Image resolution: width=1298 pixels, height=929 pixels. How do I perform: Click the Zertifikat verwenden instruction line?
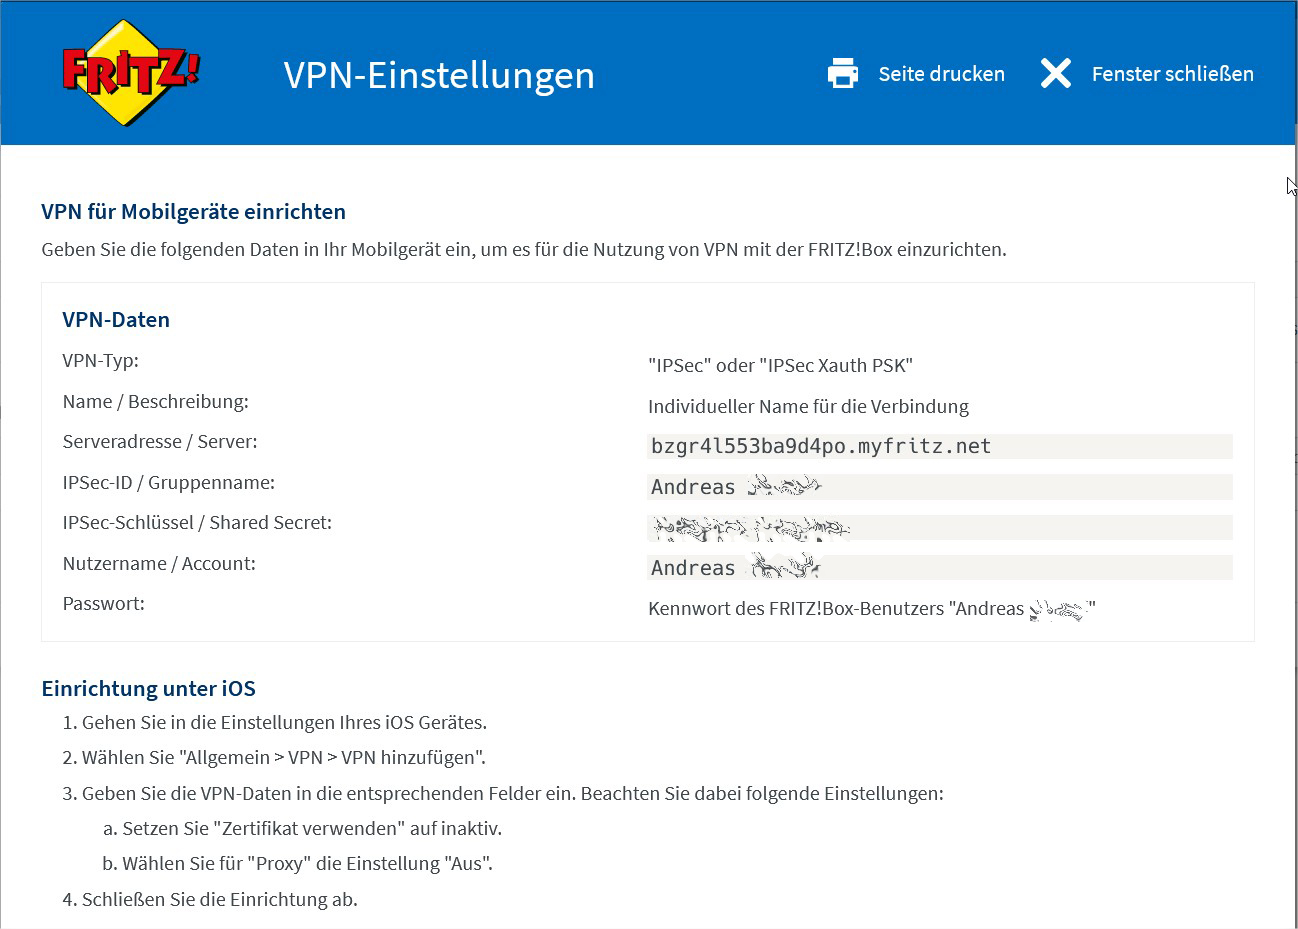tap(302, 829)
